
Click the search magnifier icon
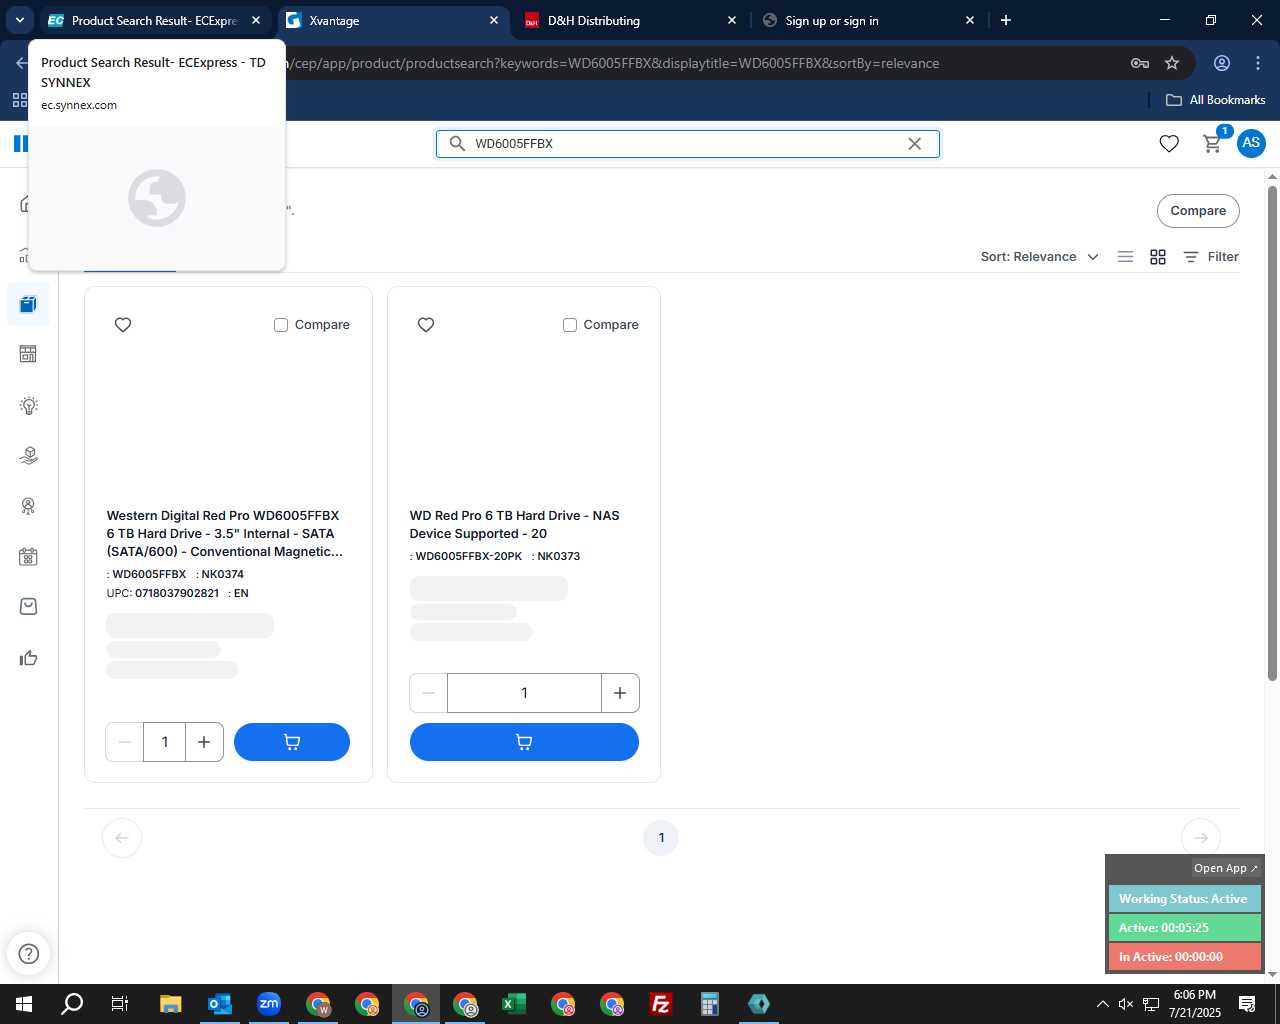(457, 144)
